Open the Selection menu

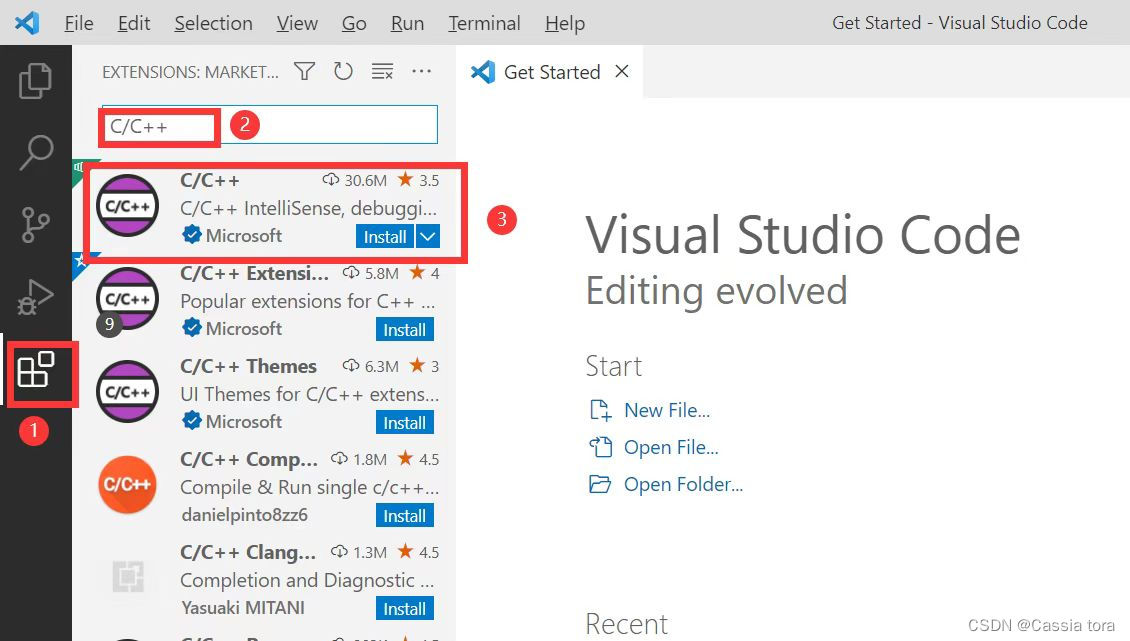coord(213,23)
